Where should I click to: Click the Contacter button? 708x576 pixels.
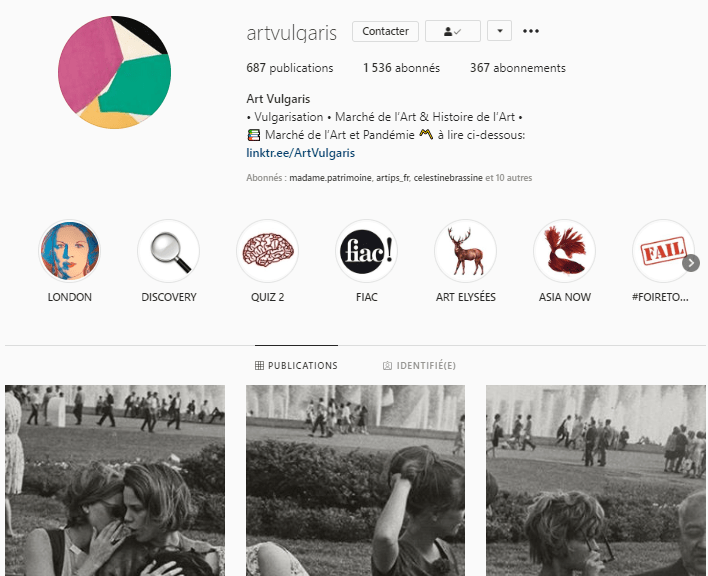point(385,31)
